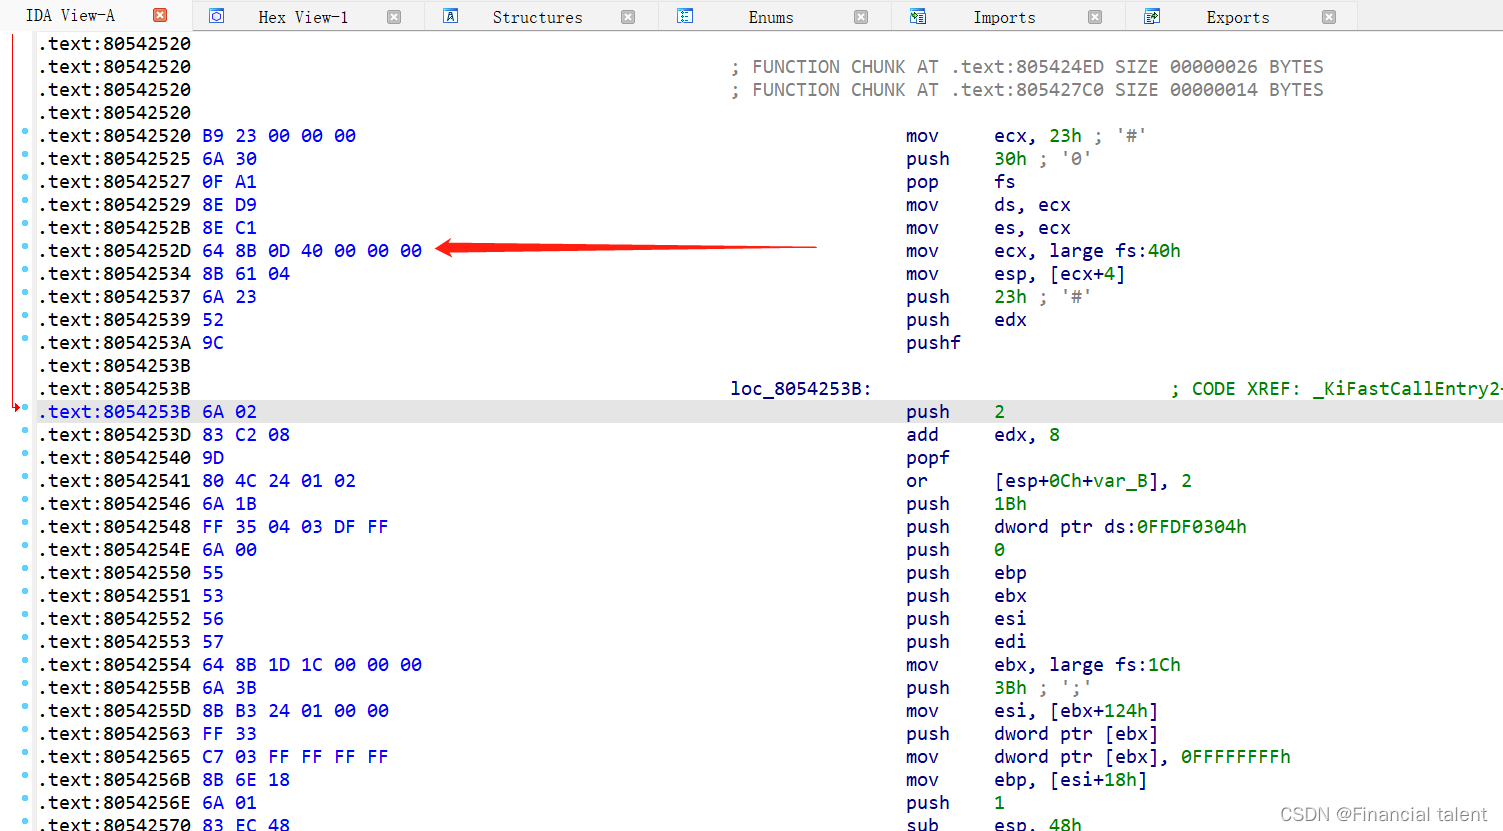Click the 'mov esp, [ecx+4]' operand
Viewport: 1503px width, 831px height.
coord(1059,274)
